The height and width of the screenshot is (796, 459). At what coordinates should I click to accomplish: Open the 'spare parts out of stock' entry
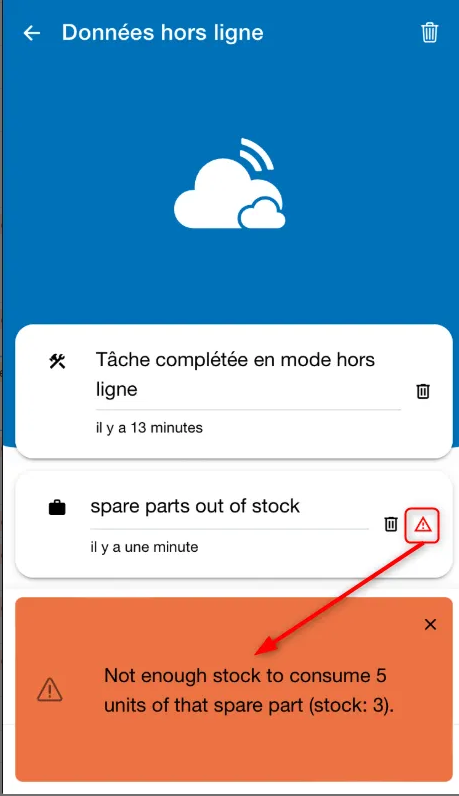pyautogui.click(x=195, y=506)
